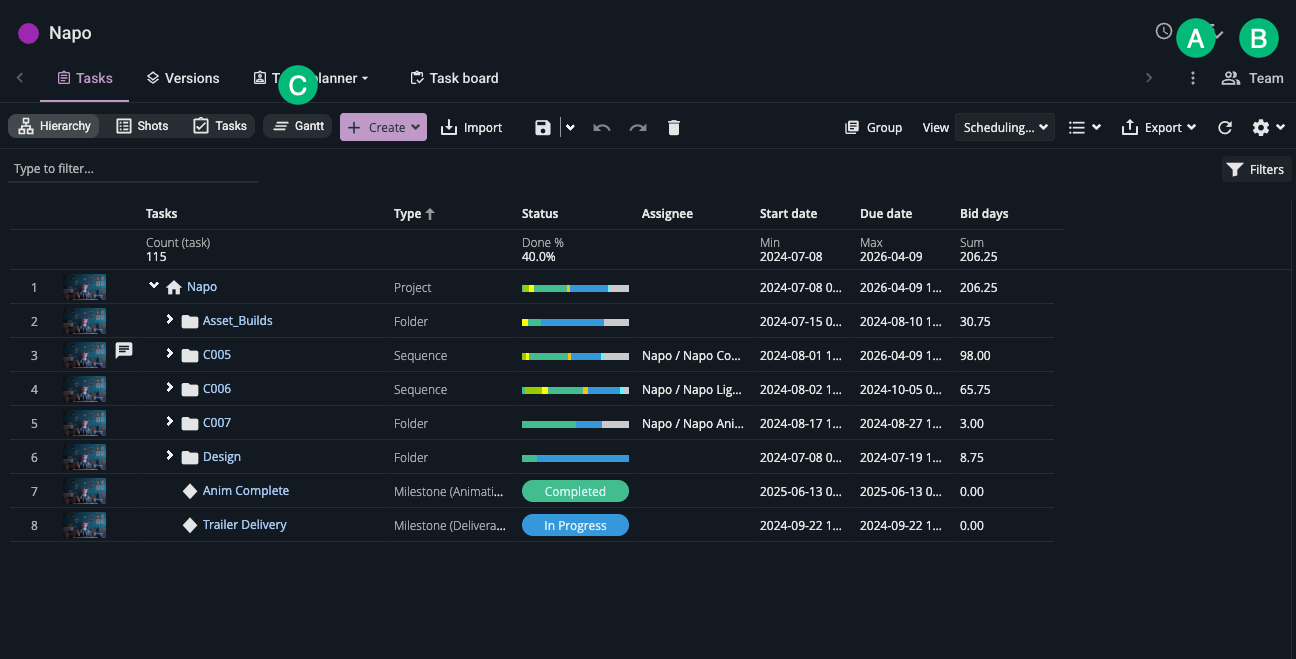The width and height of the screenshot is (1296, 659).
Task: Click the redo arrow icon
Action: pyautogui.click(x=637, y=127)
